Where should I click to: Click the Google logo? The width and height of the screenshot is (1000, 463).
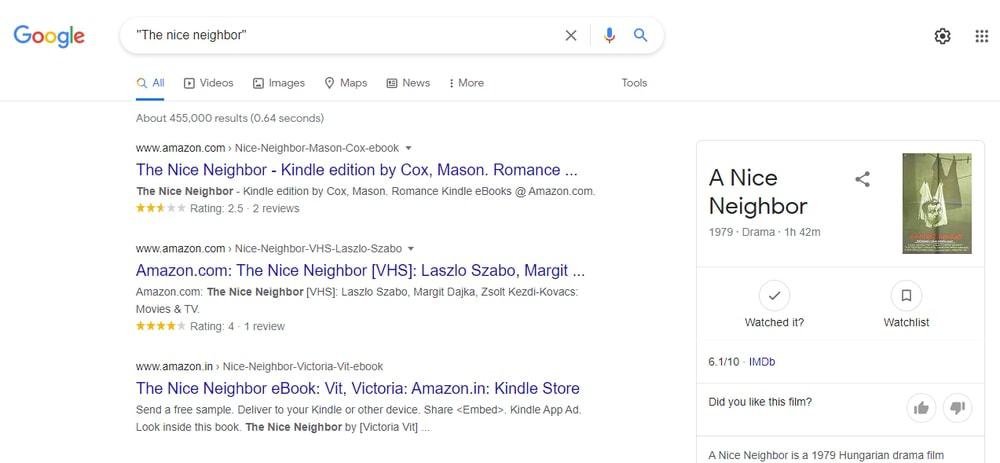(x=49, y=36)
